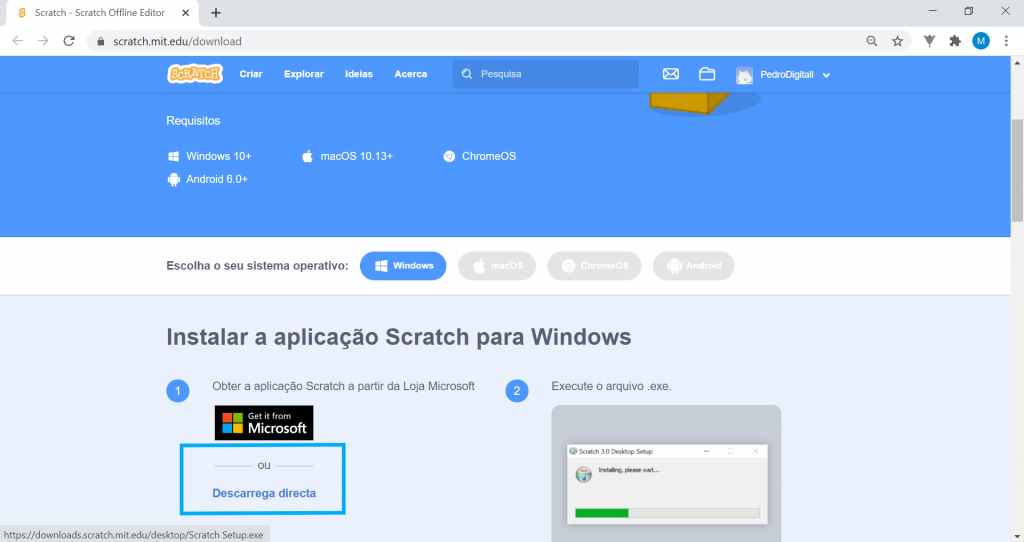Screen dimensions: 1024x542
Task: Click the browser forward arrow
Action: pyautogui.click(x=43, y=41)
